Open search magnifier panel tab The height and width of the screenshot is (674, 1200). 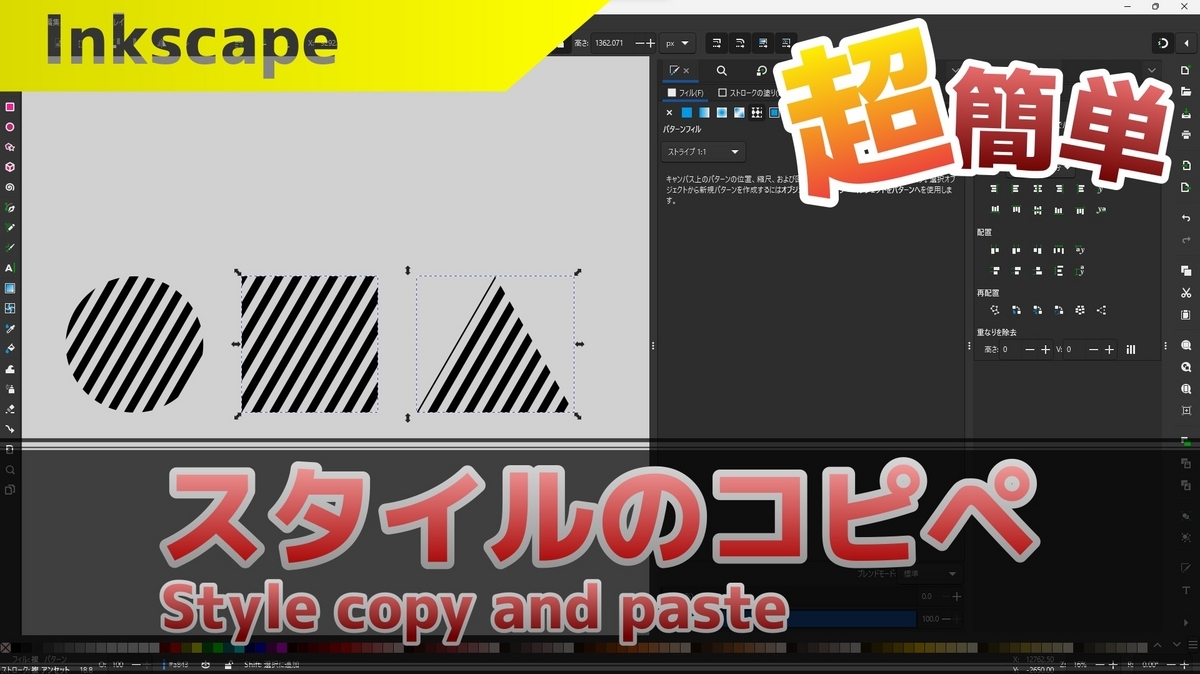(721, 70)
